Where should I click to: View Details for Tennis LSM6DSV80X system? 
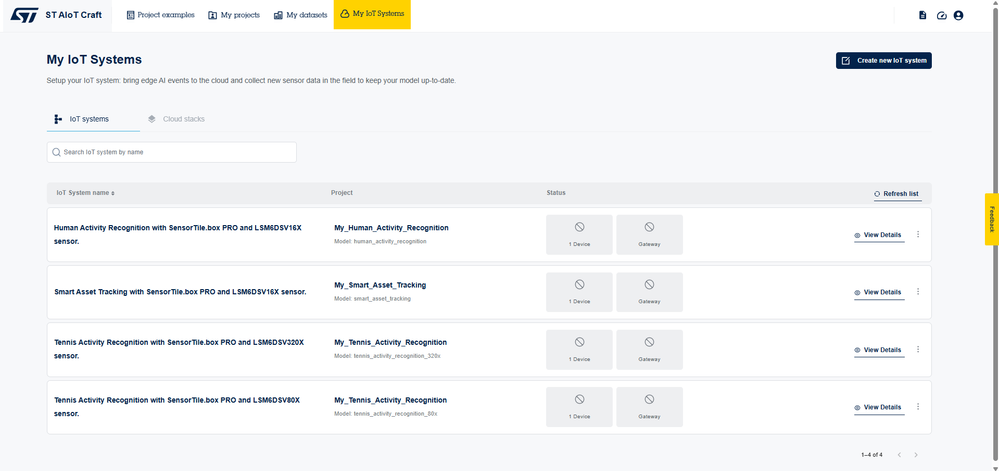pyautogui.click(x=879, y=408)
